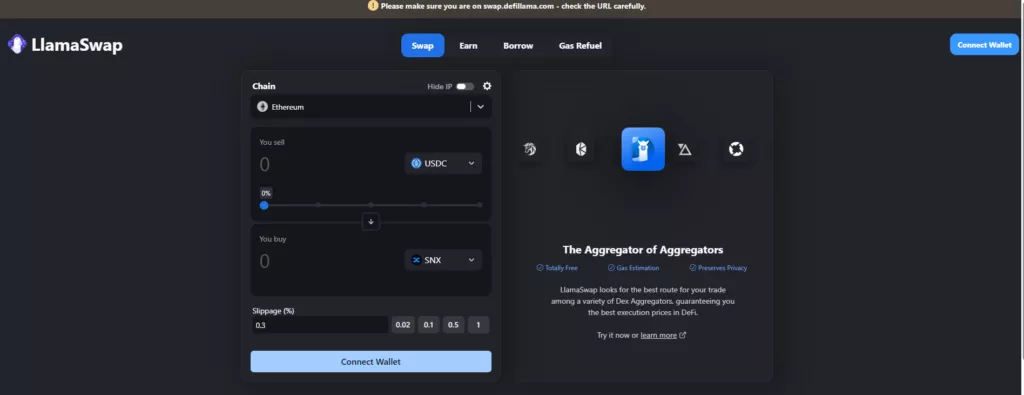Click the middle mark on the sell slider
Screen dimensions: 1024x395
pos(371,205)
